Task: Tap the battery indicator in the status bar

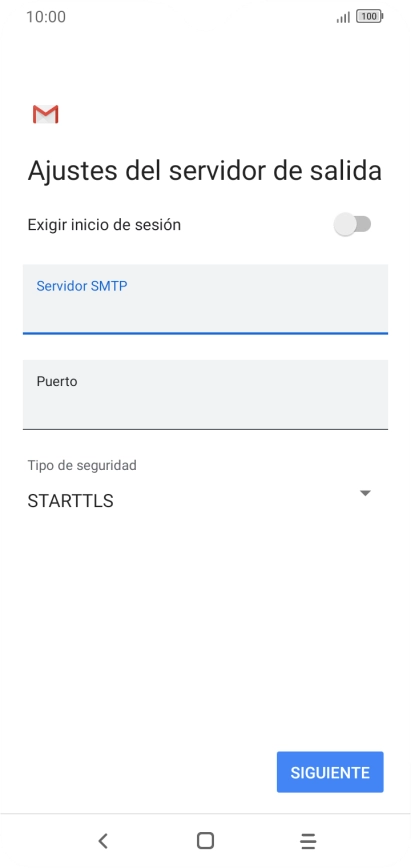Action: (x=370, y=17)
